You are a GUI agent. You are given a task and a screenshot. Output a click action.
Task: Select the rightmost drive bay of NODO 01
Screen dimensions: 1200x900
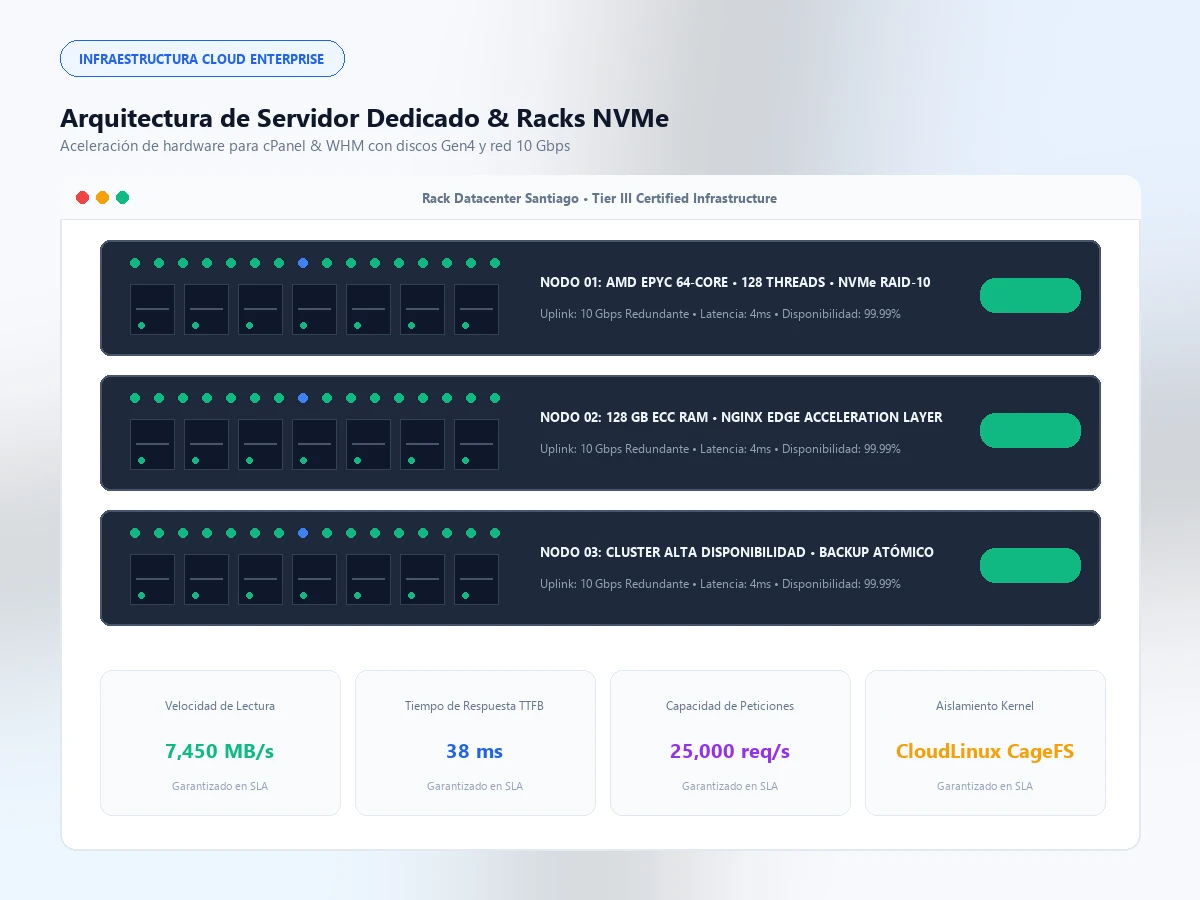click(476, 309)
